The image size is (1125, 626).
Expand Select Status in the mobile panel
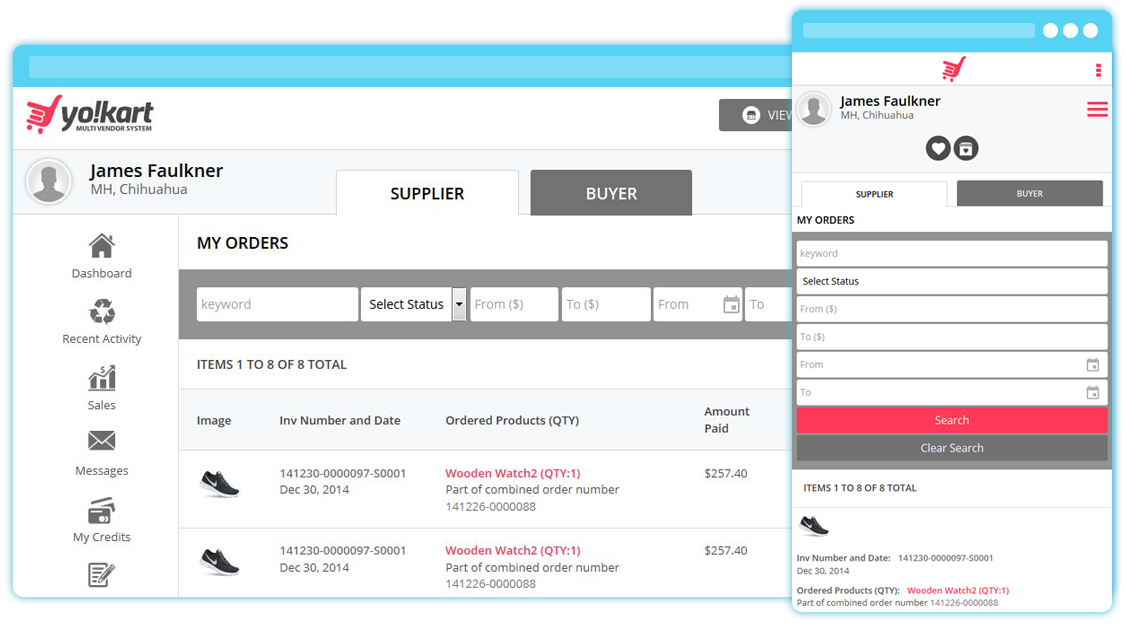[951, 281]
